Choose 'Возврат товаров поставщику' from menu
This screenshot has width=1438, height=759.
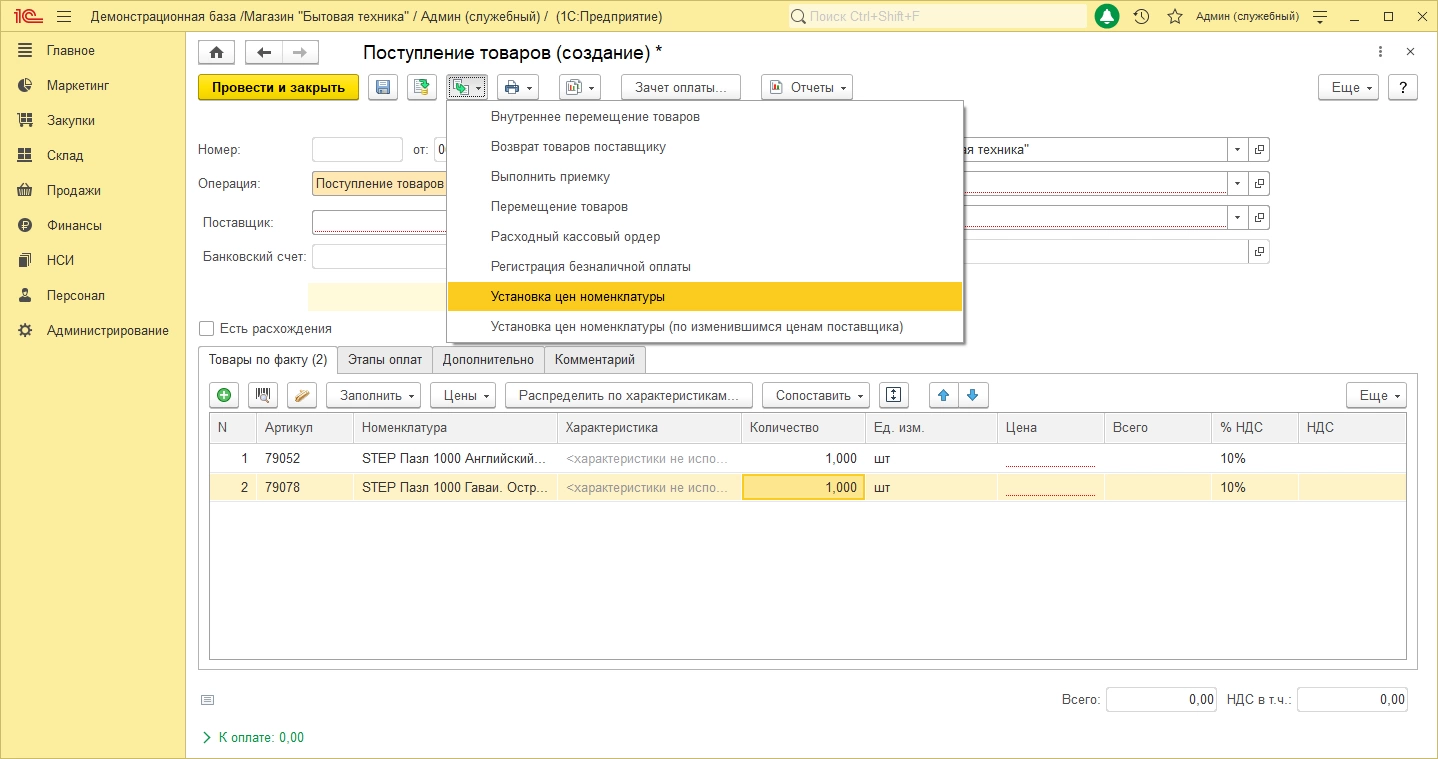click(578, 147)
